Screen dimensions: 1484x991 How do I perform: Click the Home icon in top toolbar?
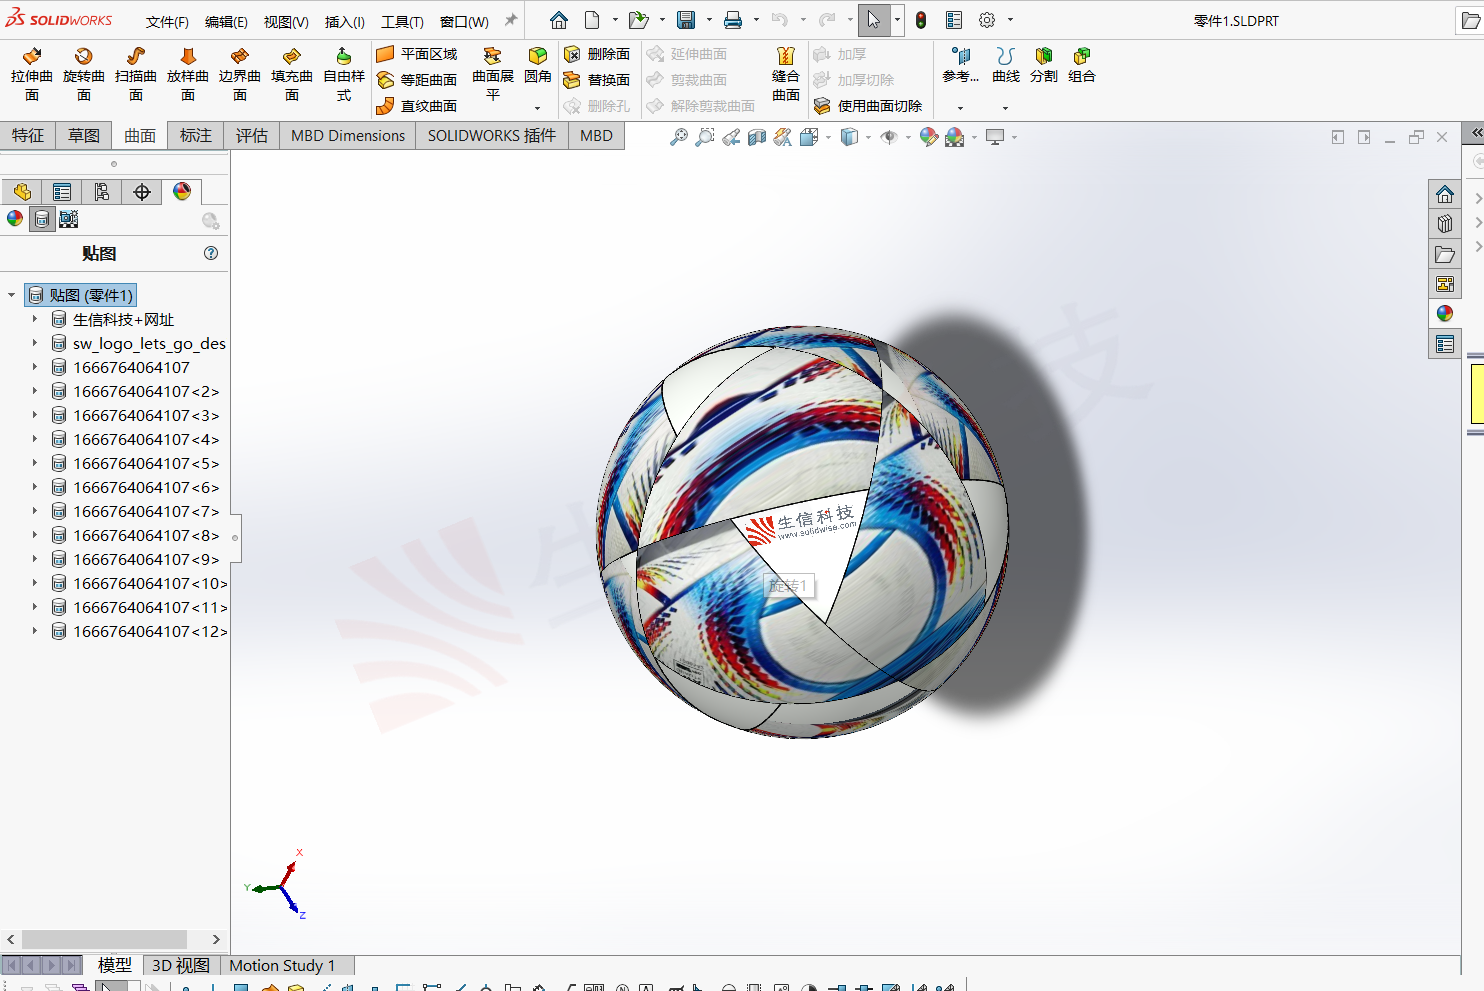[559, 20]
